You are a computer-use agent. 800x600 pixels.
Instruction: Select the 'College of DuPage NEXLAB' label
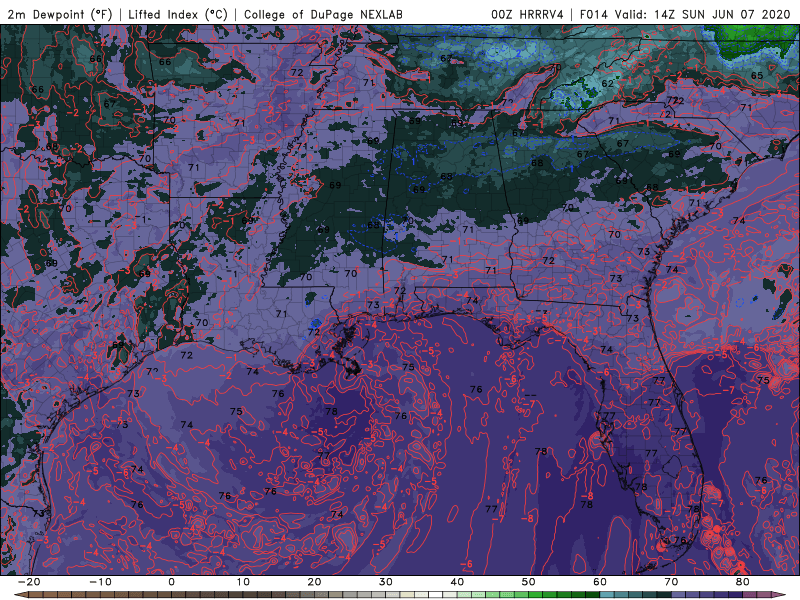tap(323, 14)
